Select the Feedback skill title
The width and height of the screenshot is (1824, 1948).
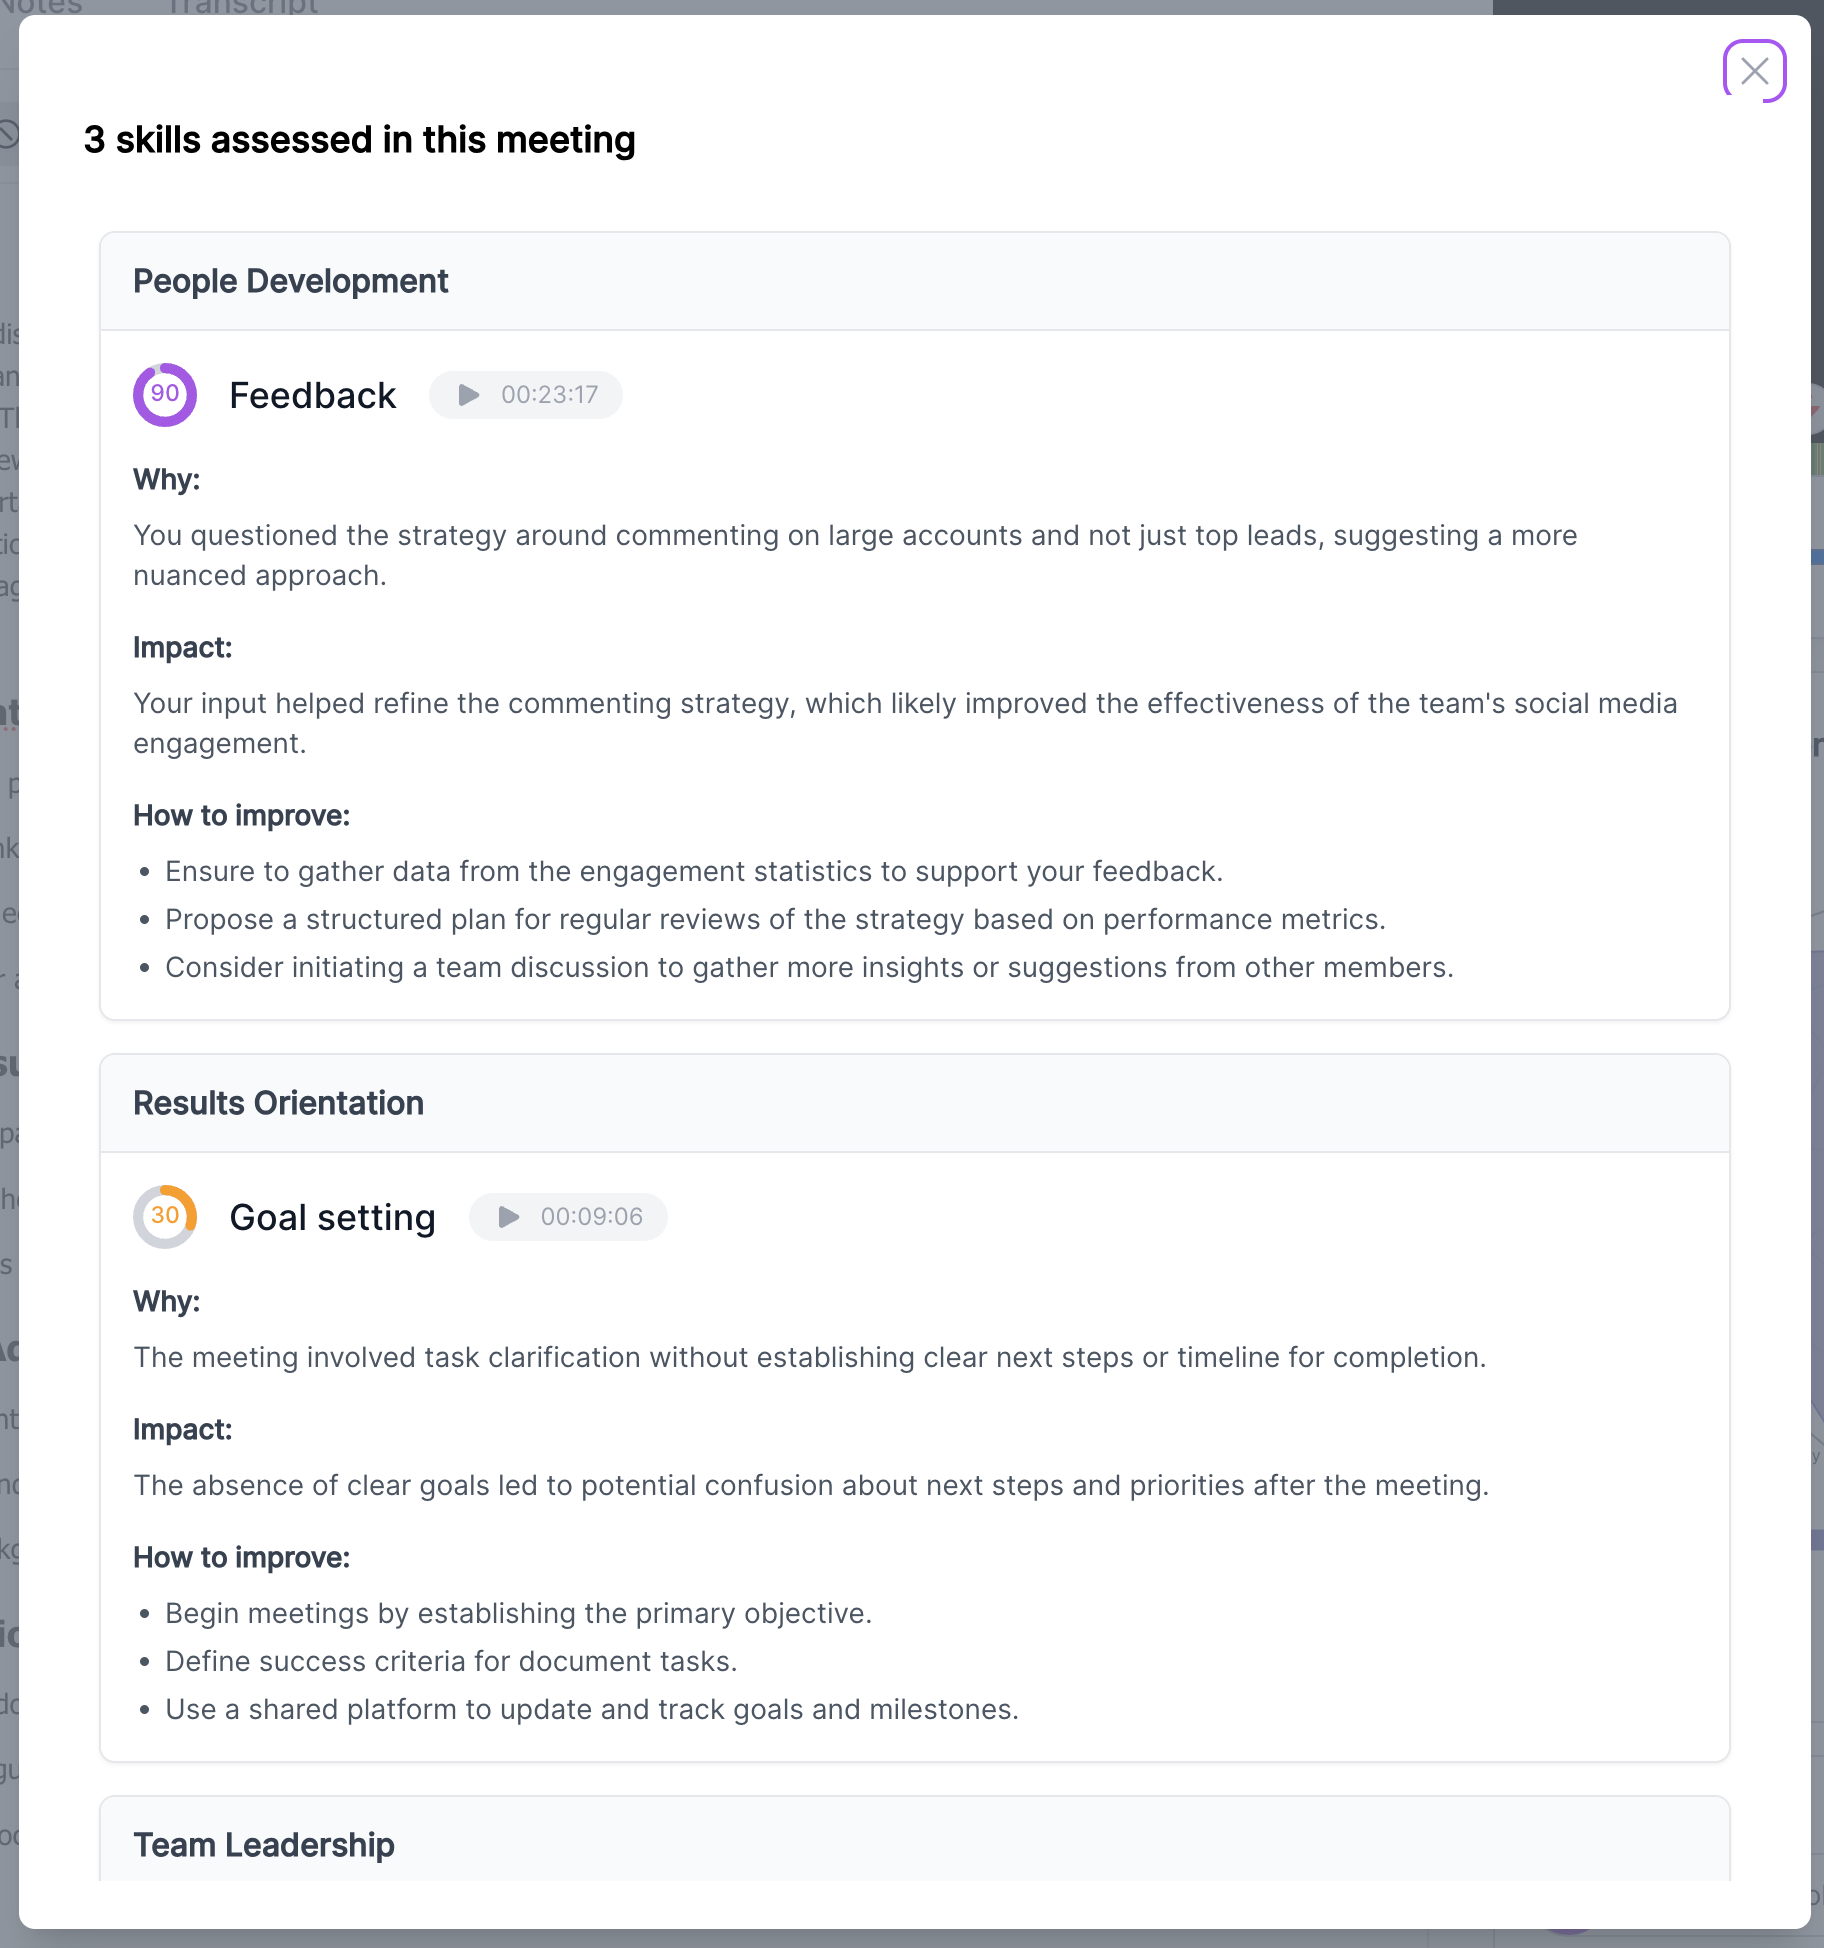[x=312, y=395]
